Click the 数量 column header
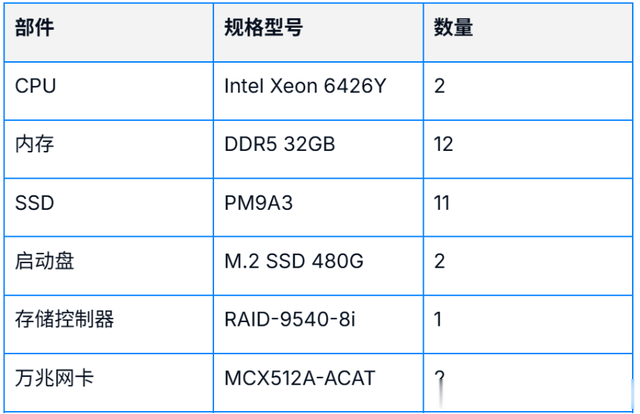The image size is (640, 414). (x=454, y=28)
